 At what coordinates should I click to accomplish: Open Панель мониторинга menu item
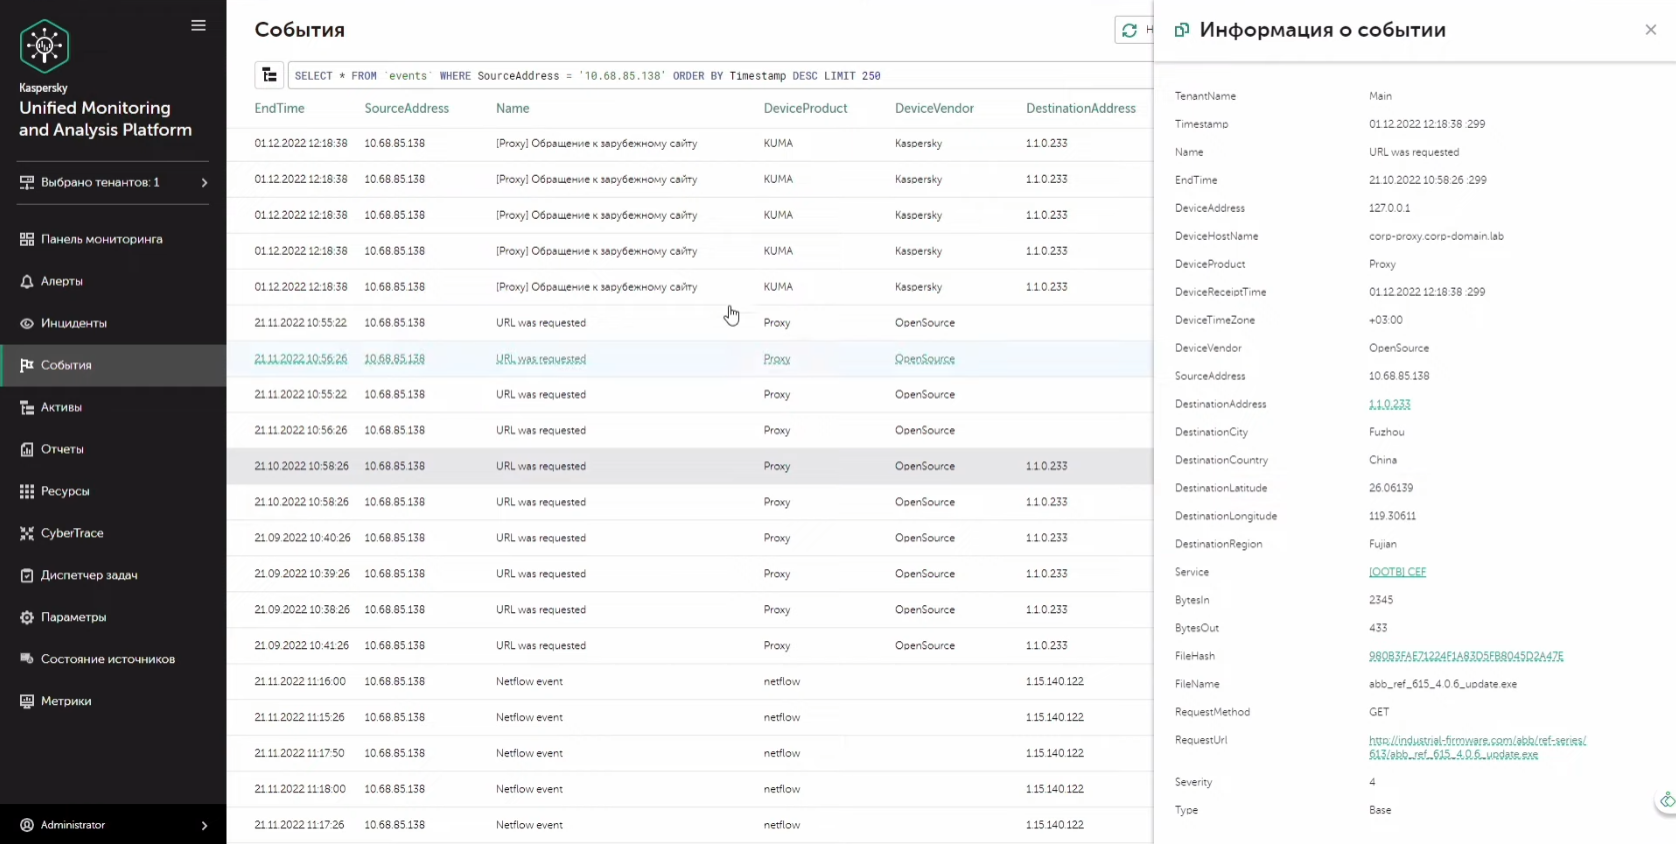pos(101,239)
